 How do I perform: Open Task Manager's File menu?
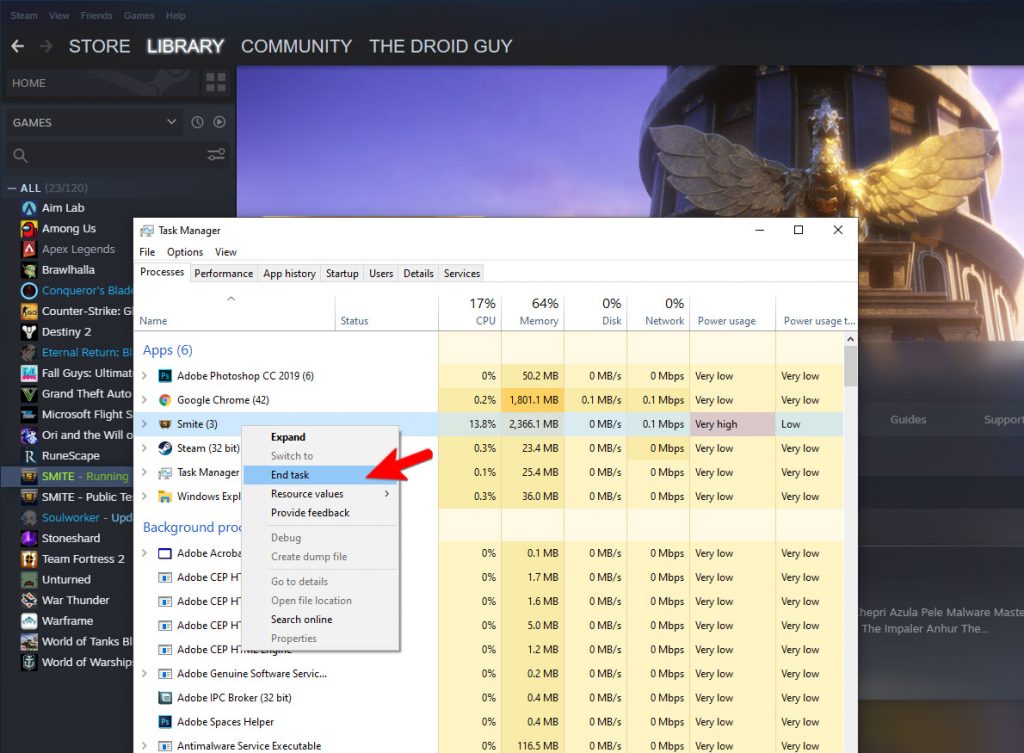point(147,252)
